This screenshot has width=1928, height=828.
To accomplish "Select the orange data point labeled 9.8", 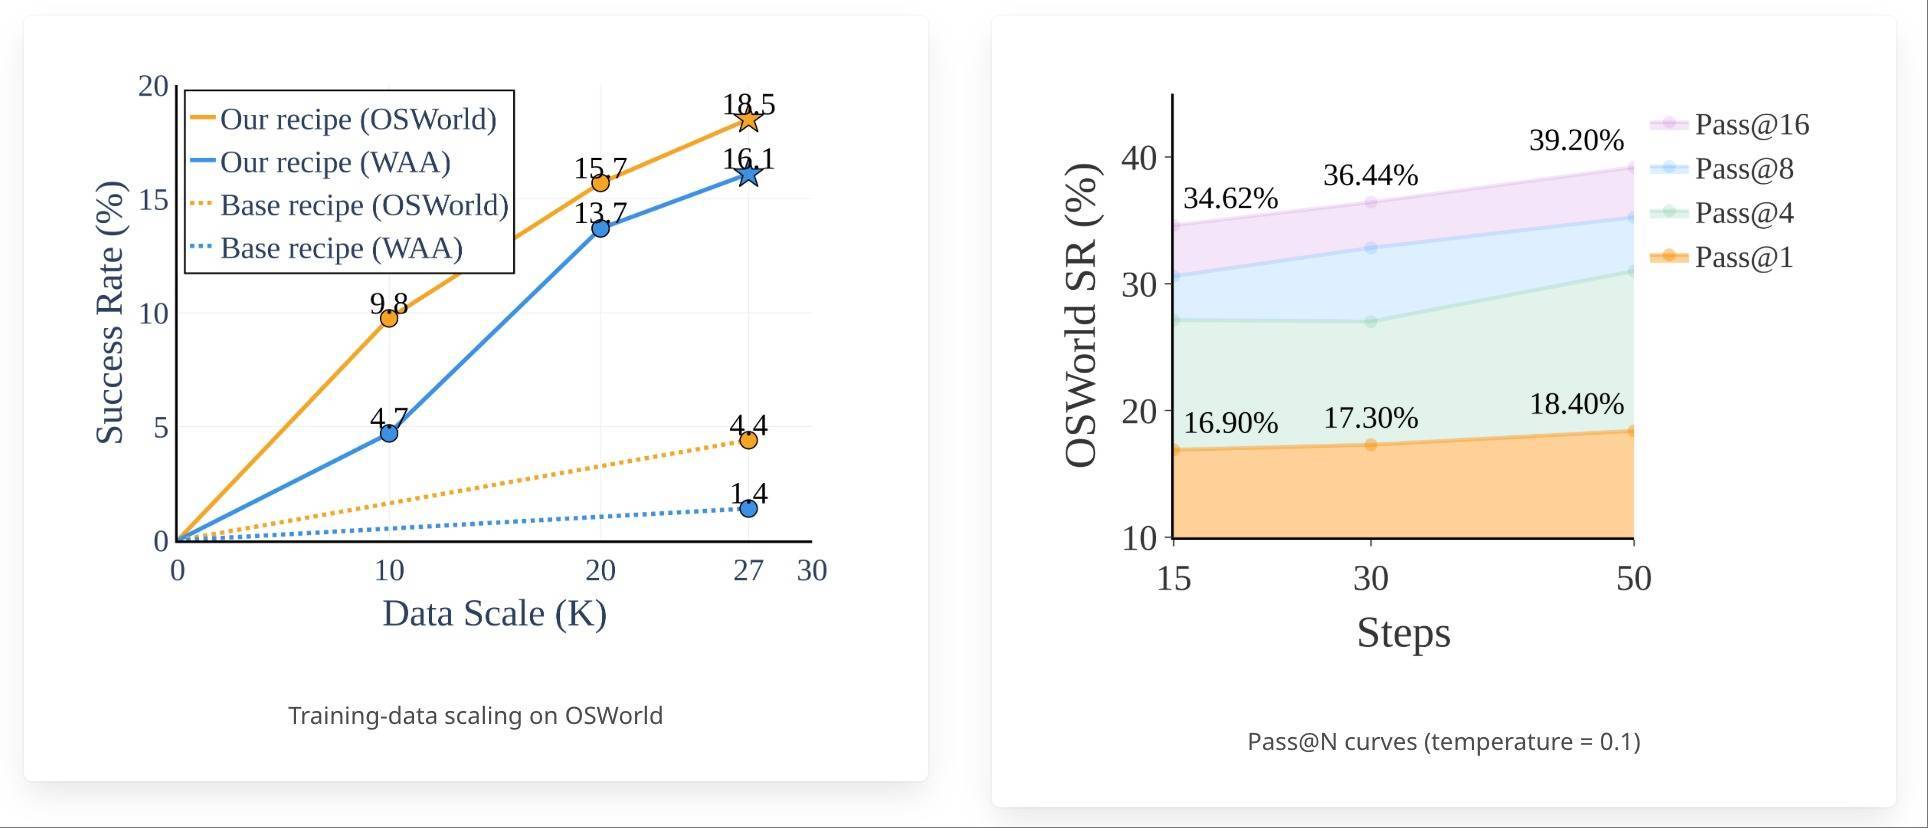I will (389, 318).
